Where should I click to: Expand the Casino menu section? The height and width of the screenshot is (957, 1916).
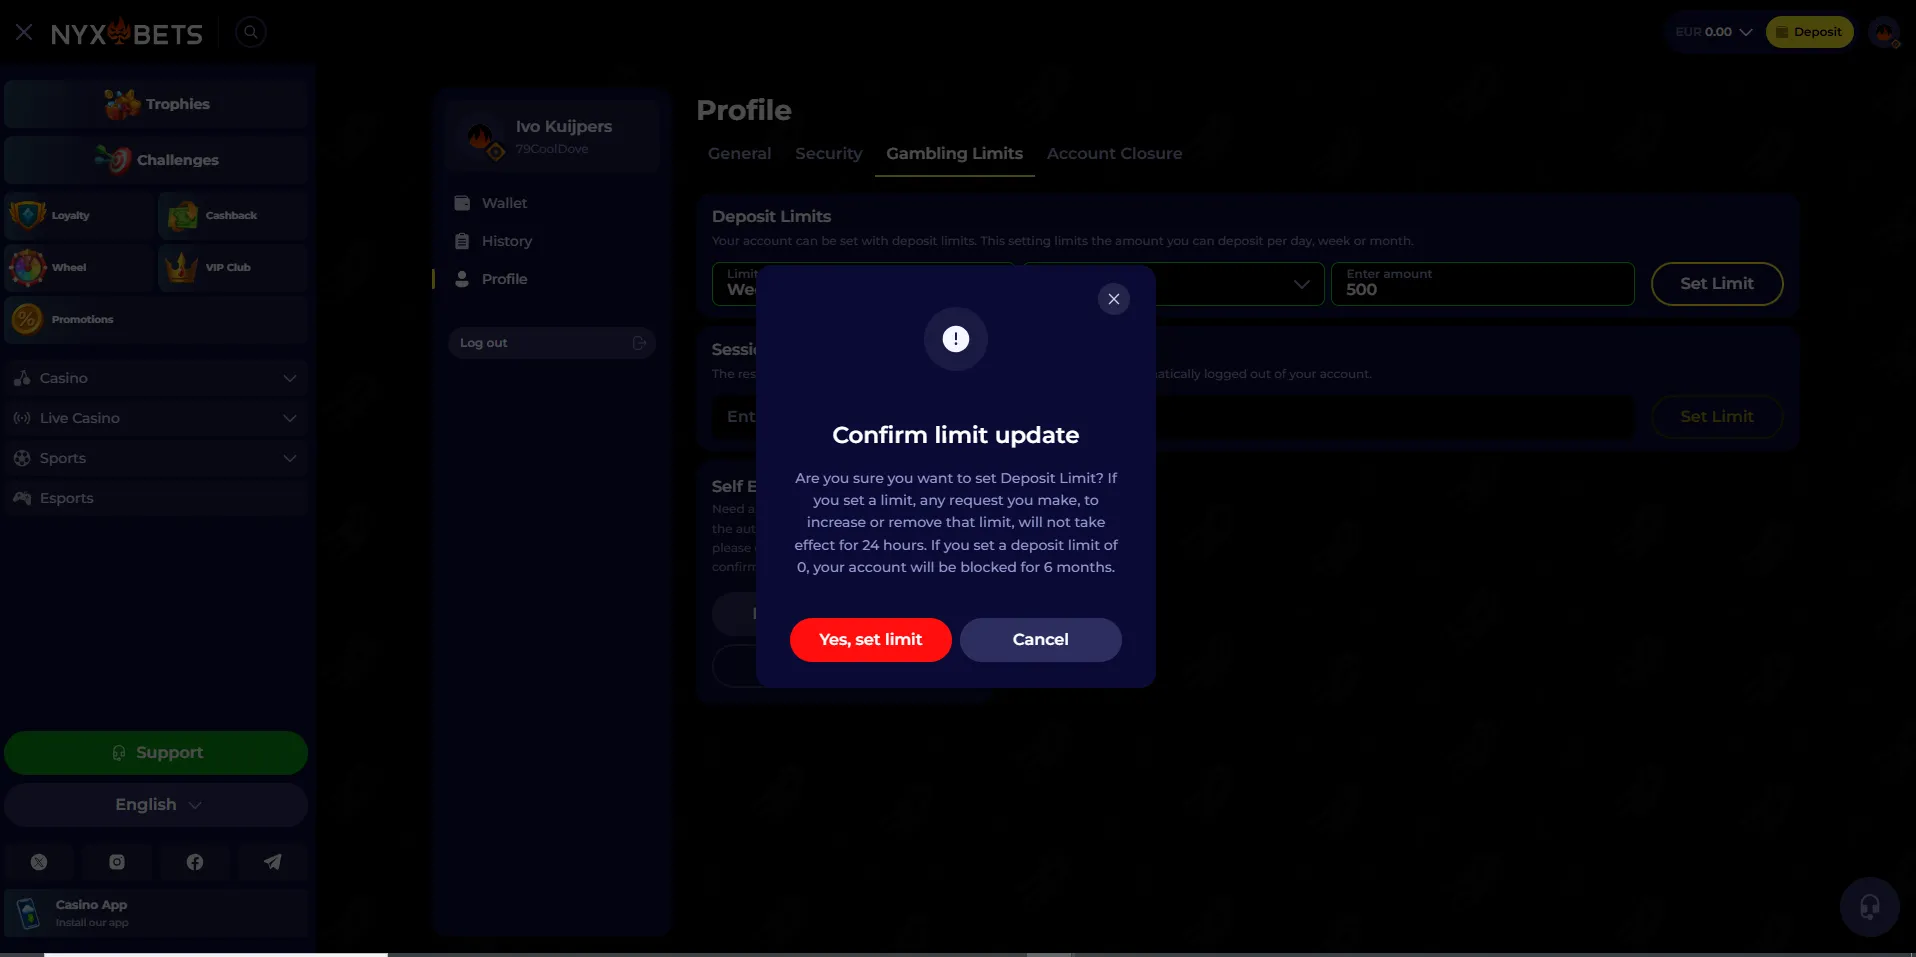(156, 378)
